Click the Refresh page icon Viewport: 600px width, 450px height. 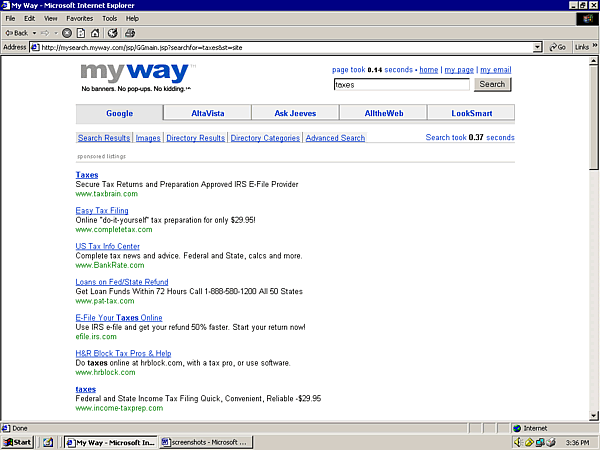coord(81,32)
